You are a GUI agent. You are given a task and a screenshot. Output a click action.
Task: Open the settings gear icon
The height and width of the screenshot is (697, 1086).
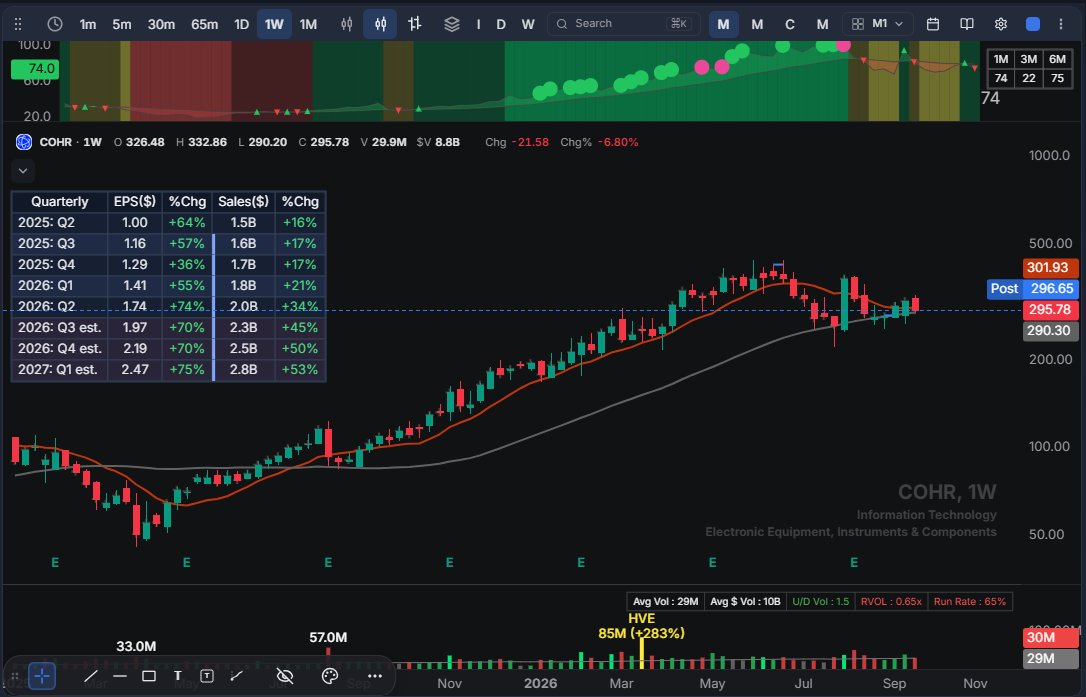pos(1001,24)
